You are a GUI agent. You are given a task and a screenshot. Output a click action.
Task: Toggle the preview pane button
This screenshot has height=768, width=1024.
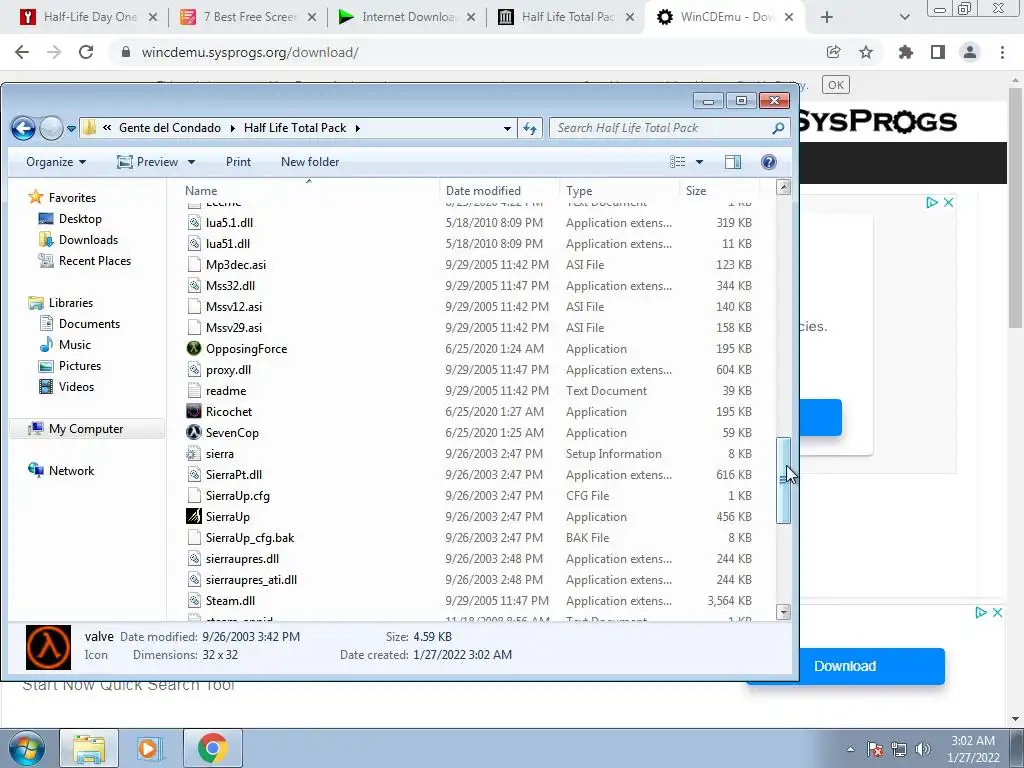coord(733,162)
